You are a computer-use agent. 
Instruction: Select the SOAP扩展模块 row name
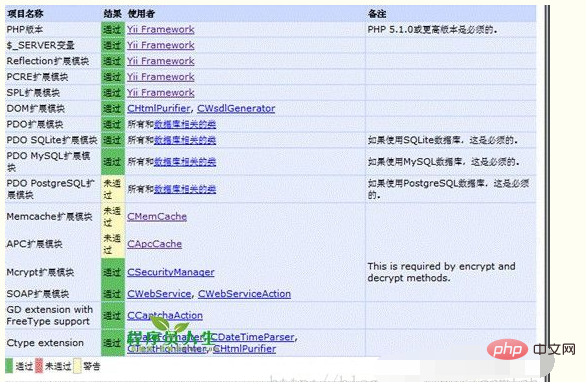38,294
